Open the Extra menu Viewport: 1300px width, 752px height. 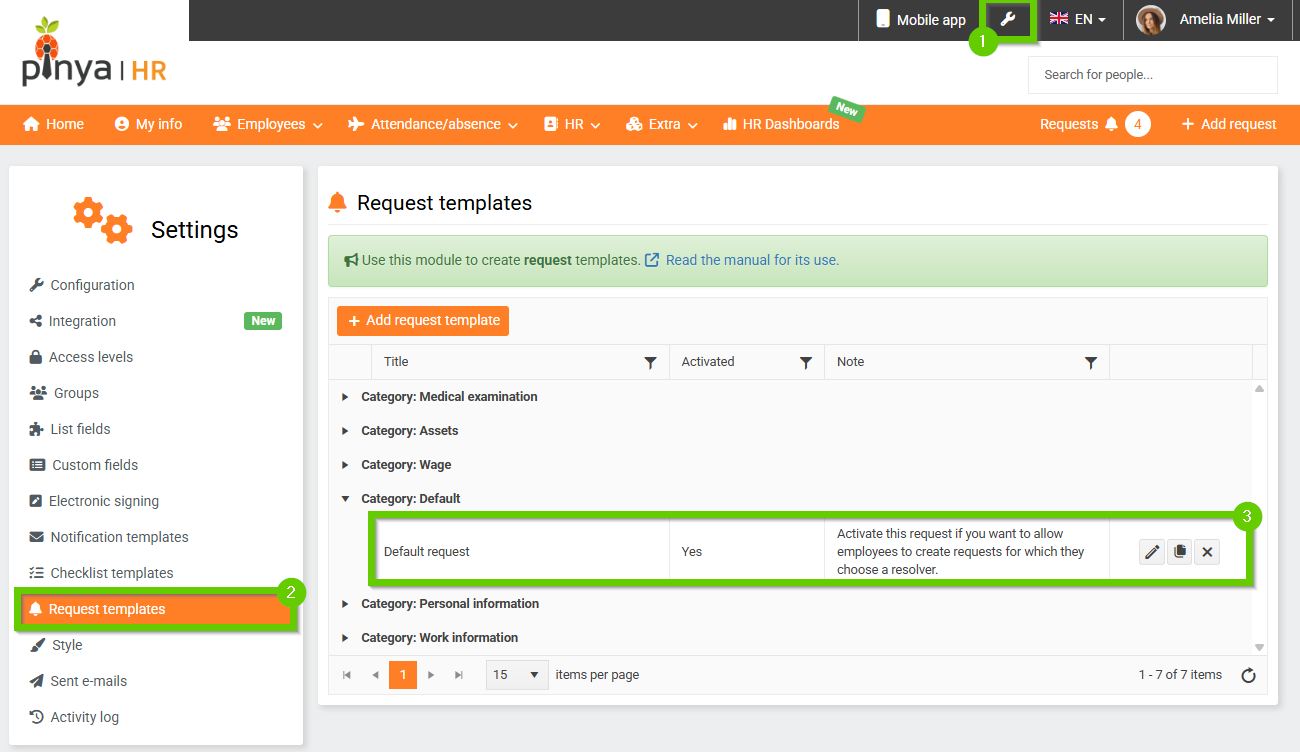[661, 124]
